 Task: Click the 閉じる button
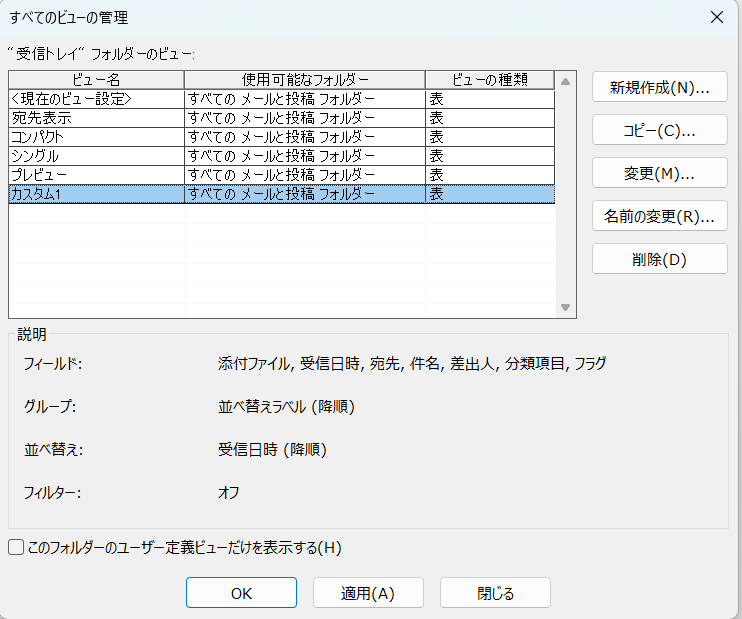(495, 592)
